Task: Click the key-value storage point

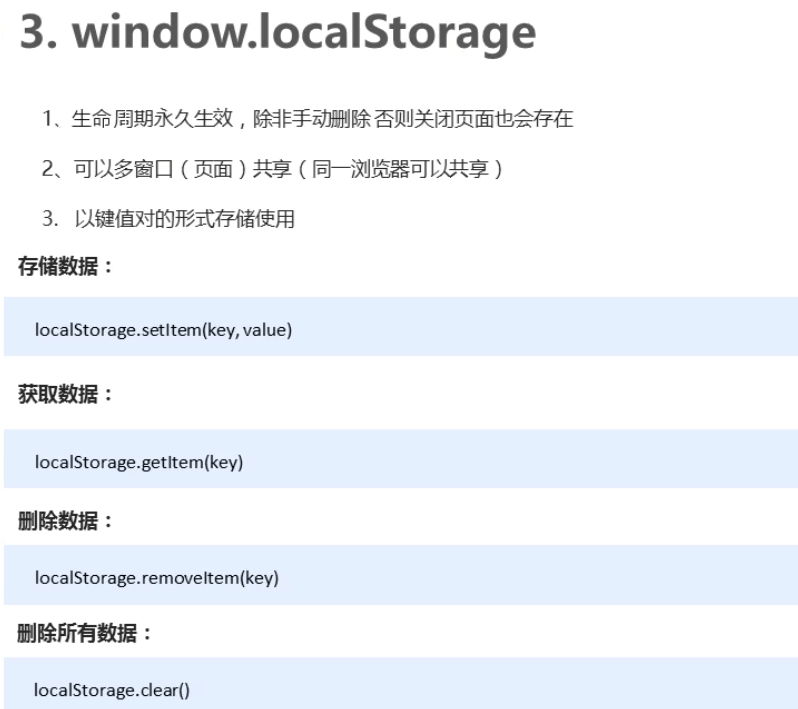Action: (x=168, y=219)
